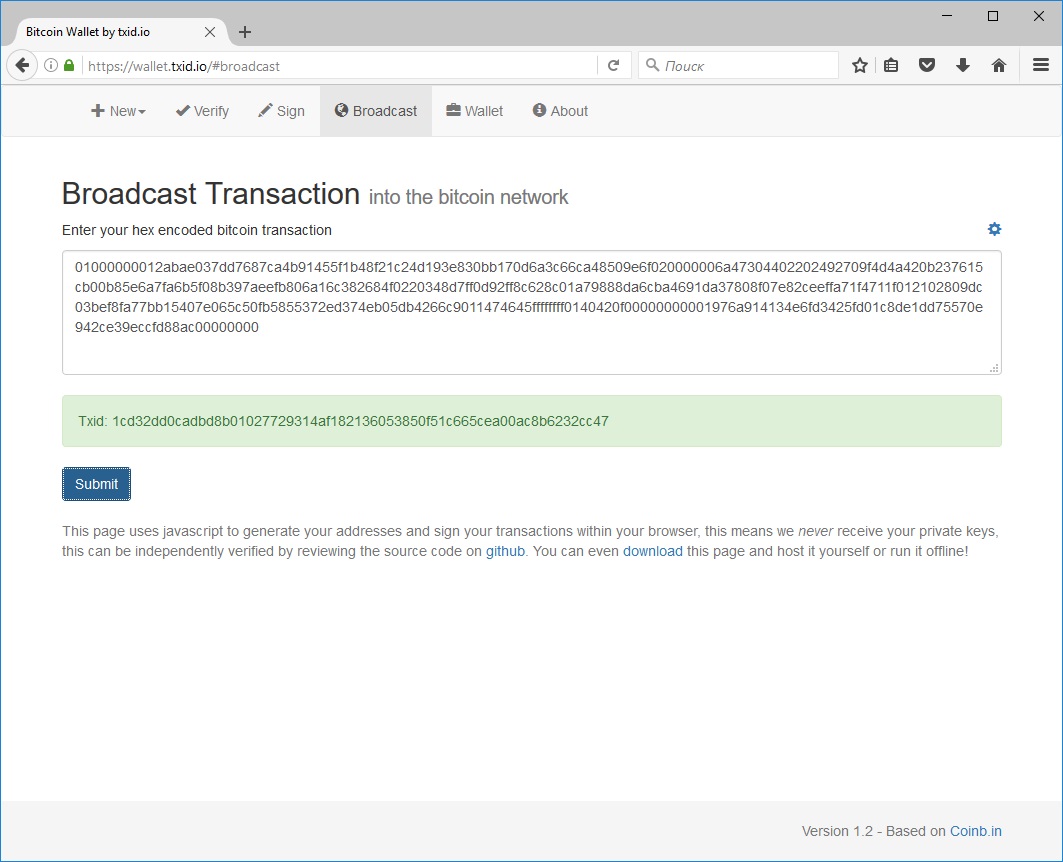Screen dimensions: 1063x862
Task: Click 'Enter your hex encoded bitcoin transaction' label
Action: [197, 230]
